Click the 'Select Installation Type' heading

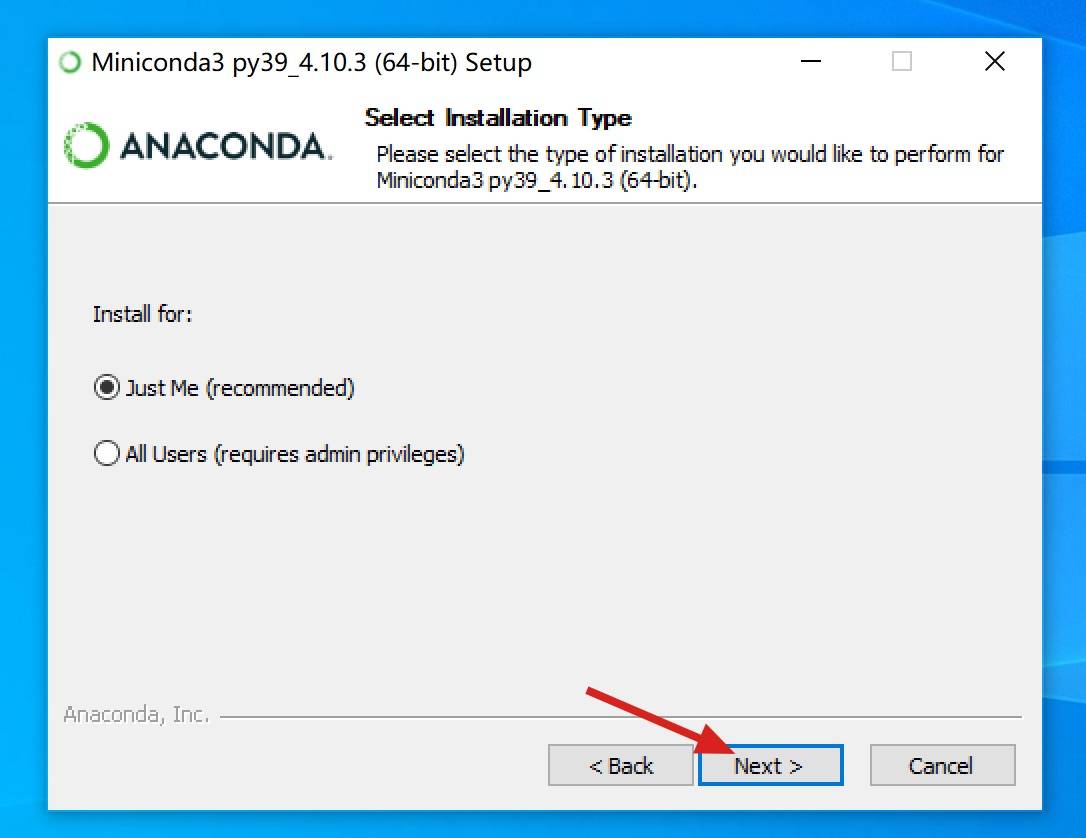[x=498, y=118]
